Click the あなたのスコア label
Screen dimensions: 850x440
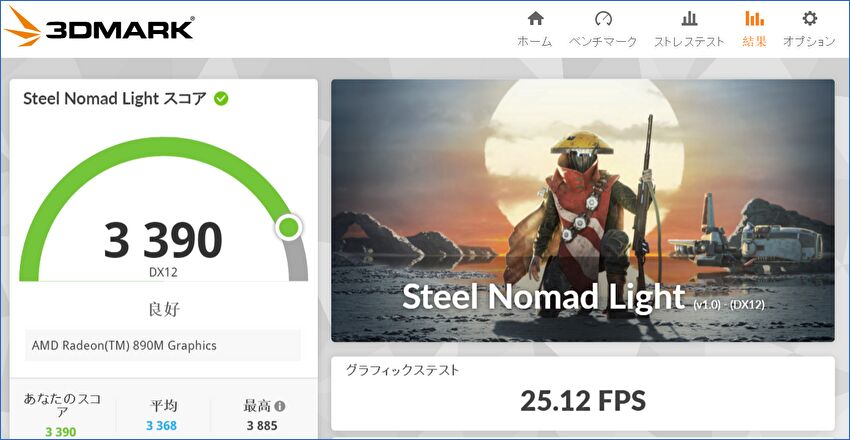[x=61, y=405]
